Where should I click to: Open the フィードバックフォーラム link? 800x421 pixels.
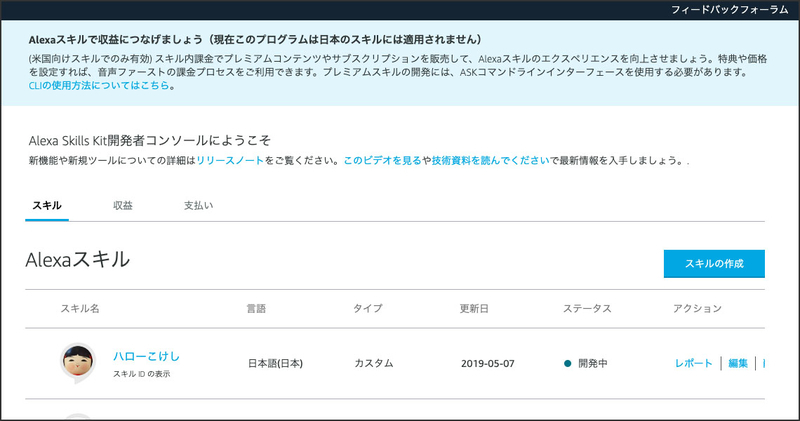pos(730,10)
